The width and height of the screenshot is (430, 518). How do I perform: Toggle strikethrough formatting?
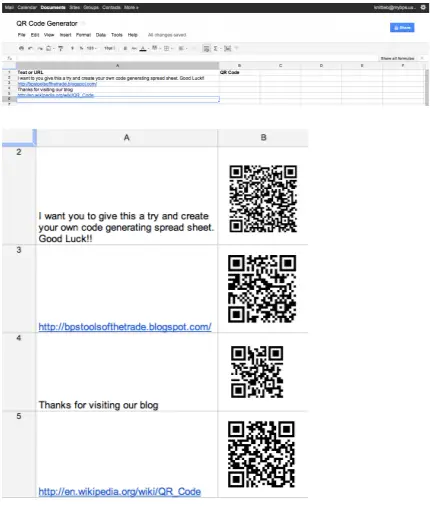pos(134,48)
